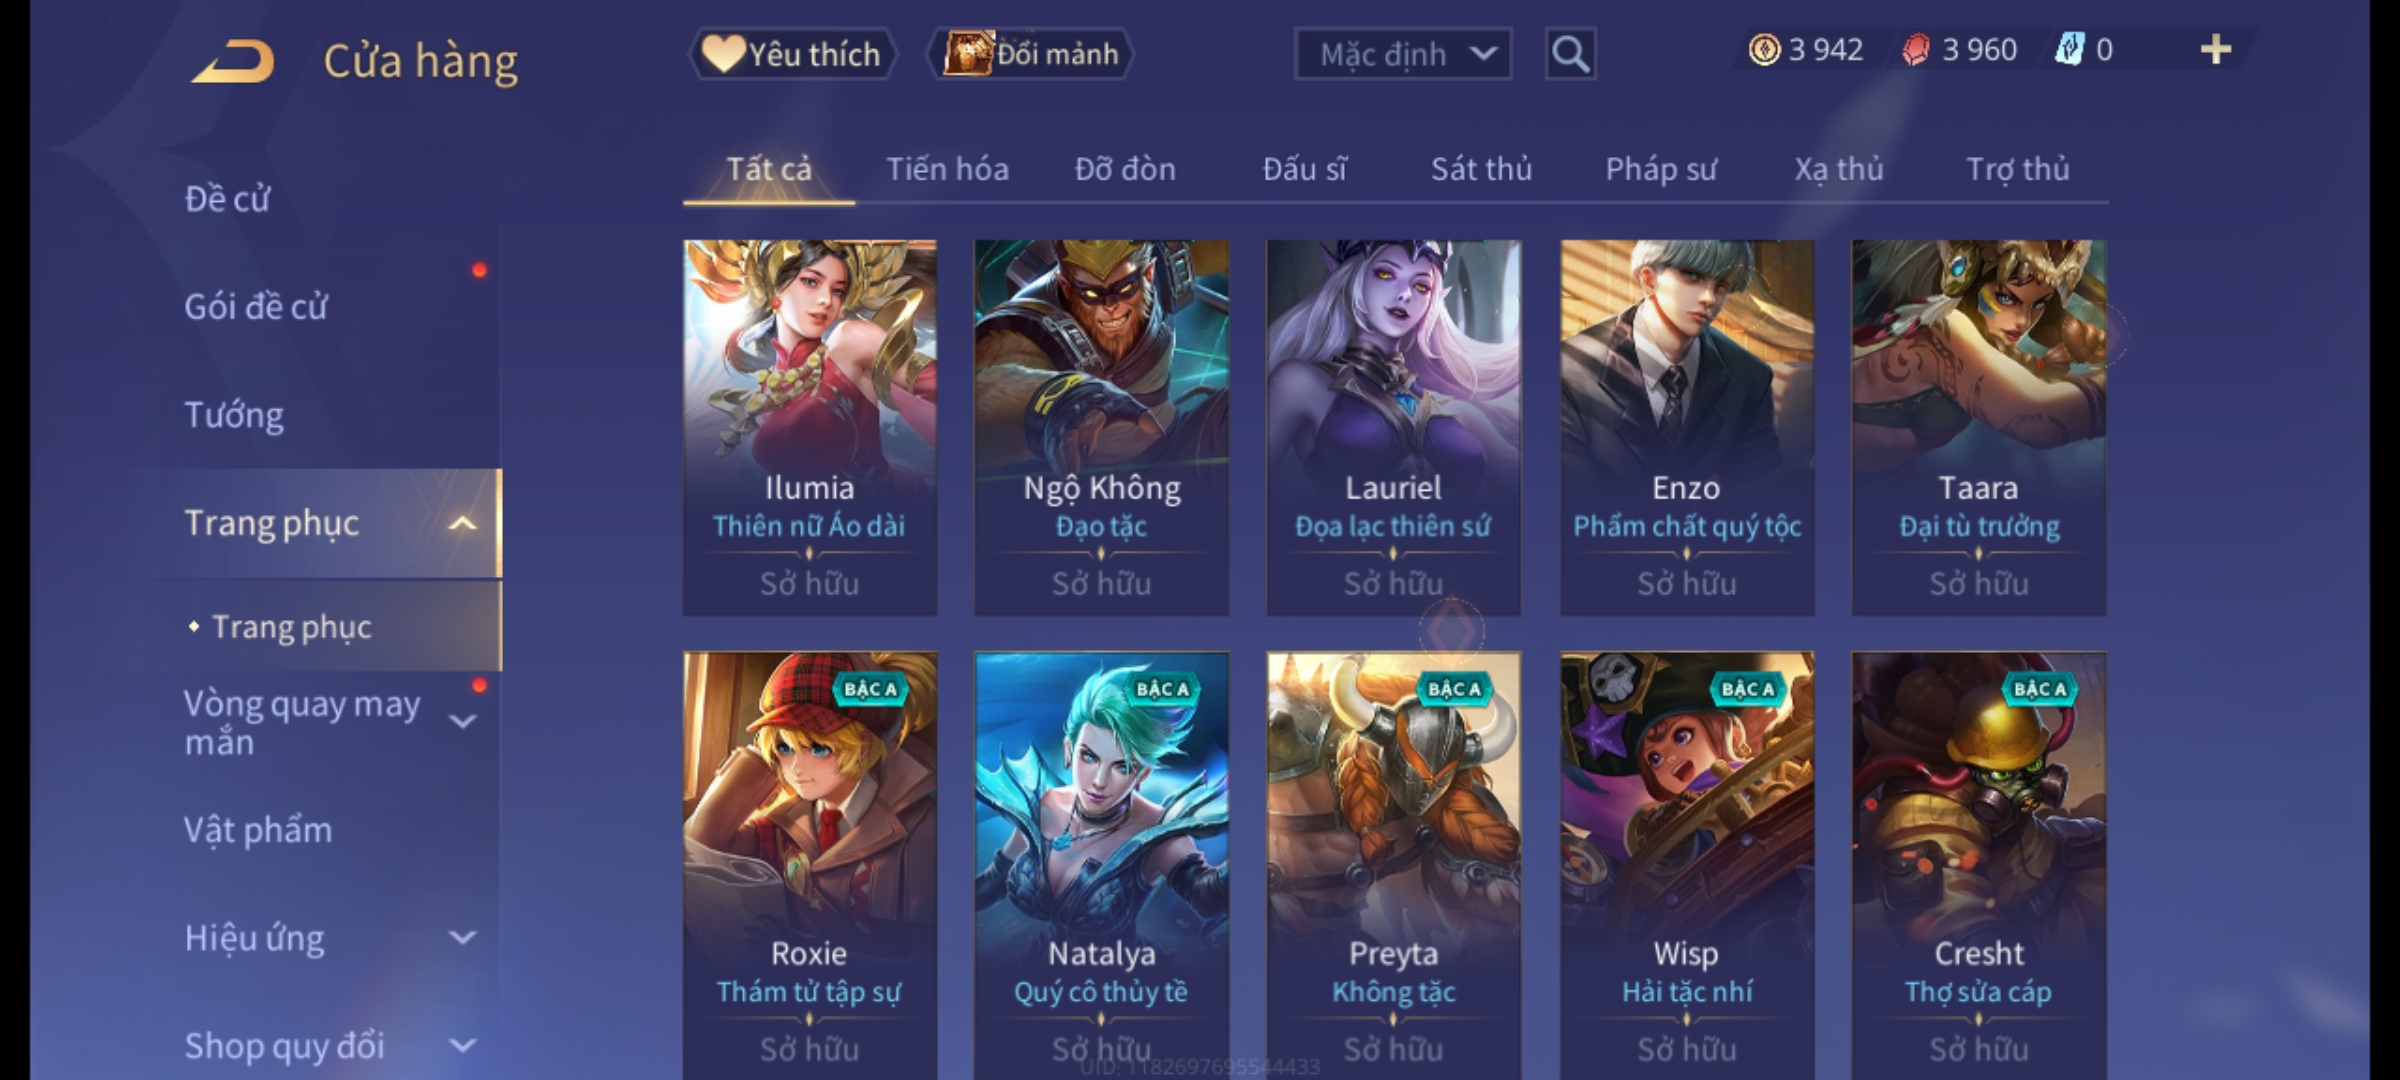Select Ilumia Thiên nữ Áo dài skin card
The height and width of the screenshot is (1080, 2400).
coord(809,428)
